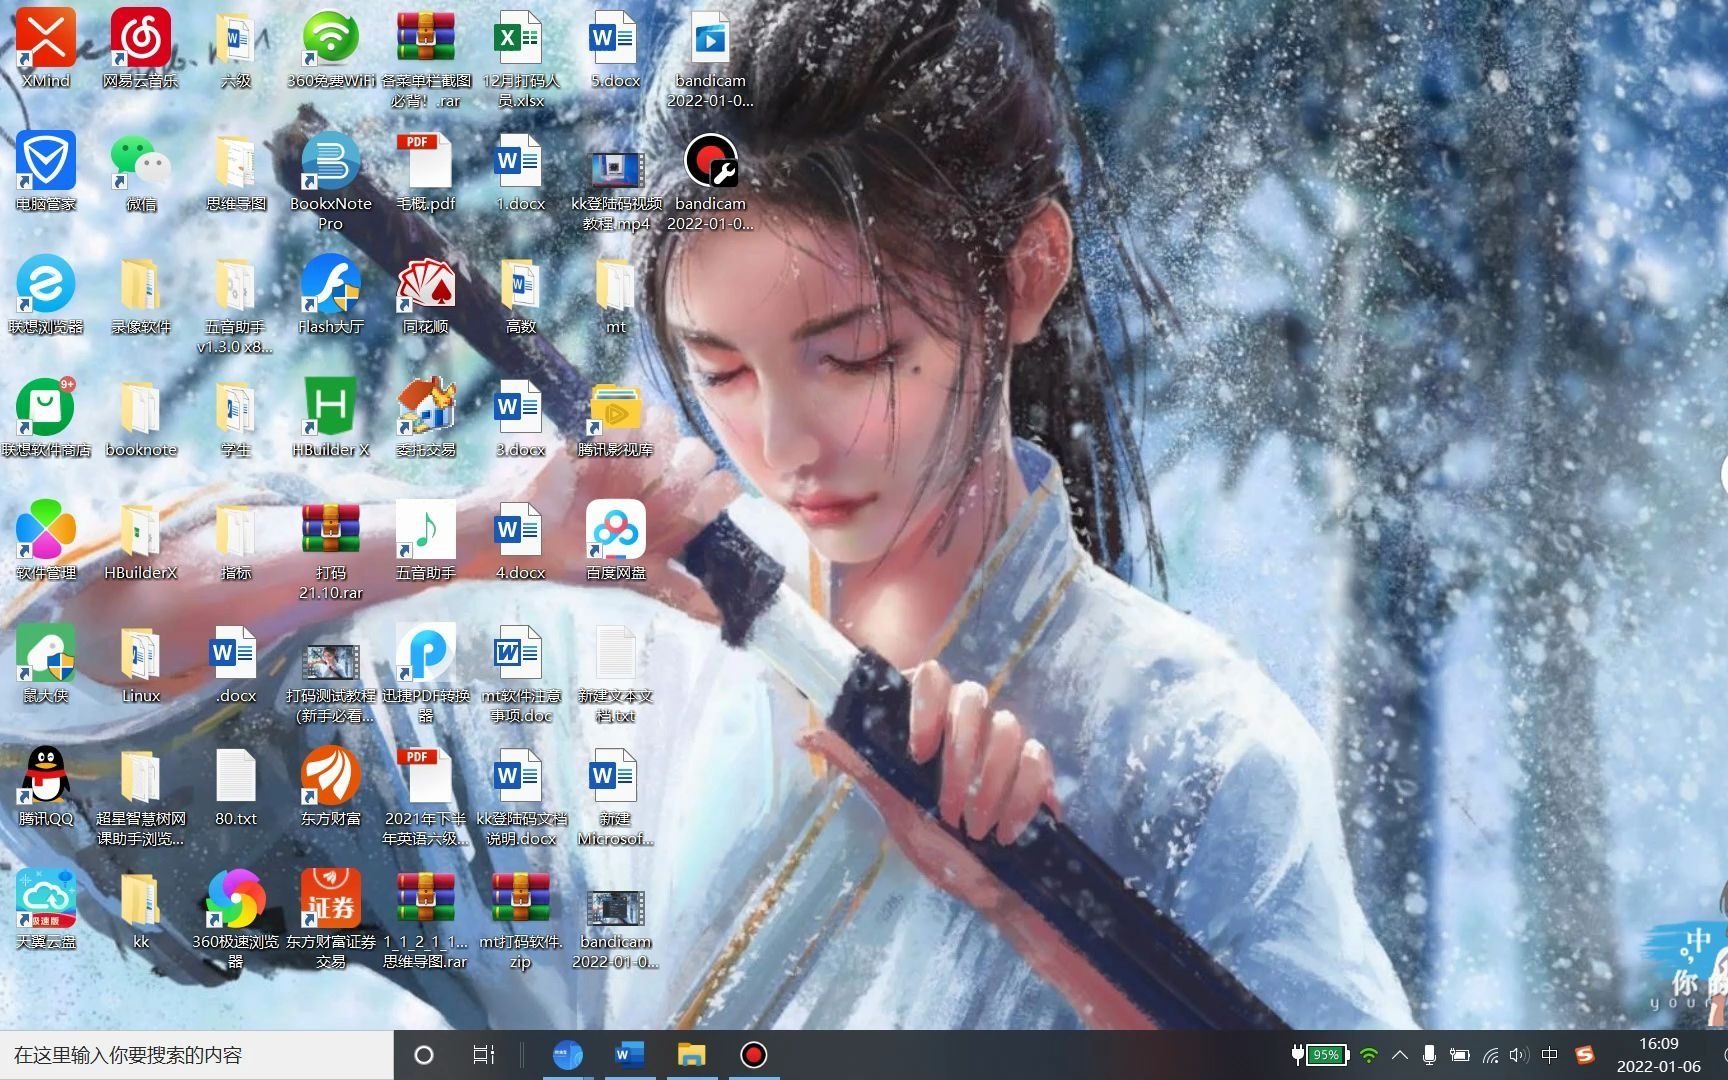Click the microphone tray icon
This screenshot has width=1728, height=1080.
tap(1430, 1055)
